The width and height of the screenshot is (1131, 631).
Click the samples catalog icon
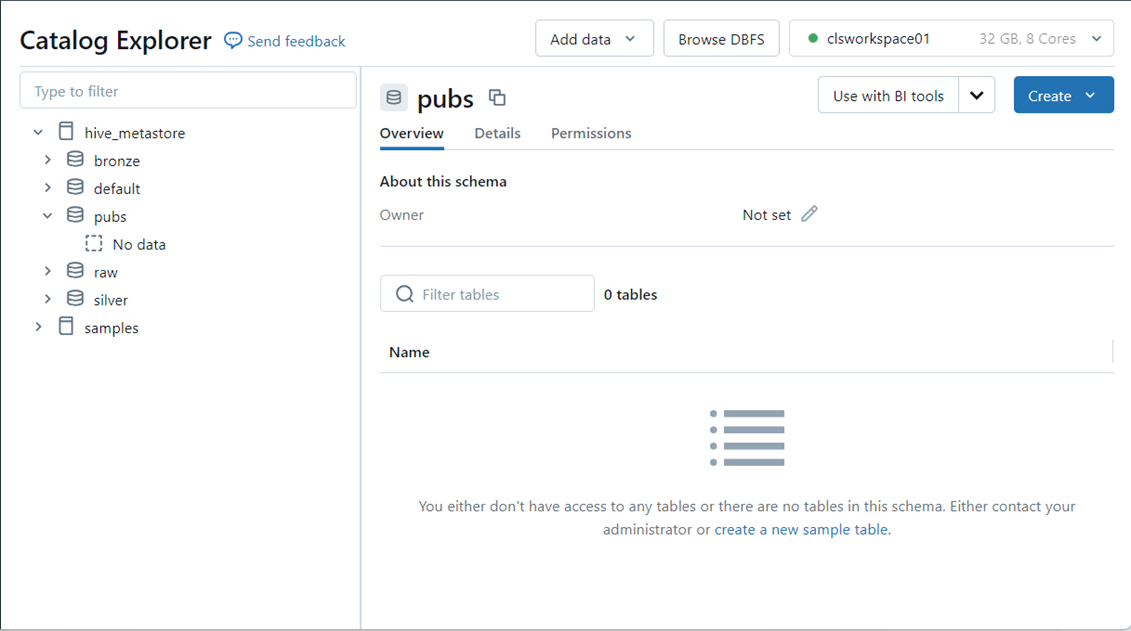coord(66,327)
